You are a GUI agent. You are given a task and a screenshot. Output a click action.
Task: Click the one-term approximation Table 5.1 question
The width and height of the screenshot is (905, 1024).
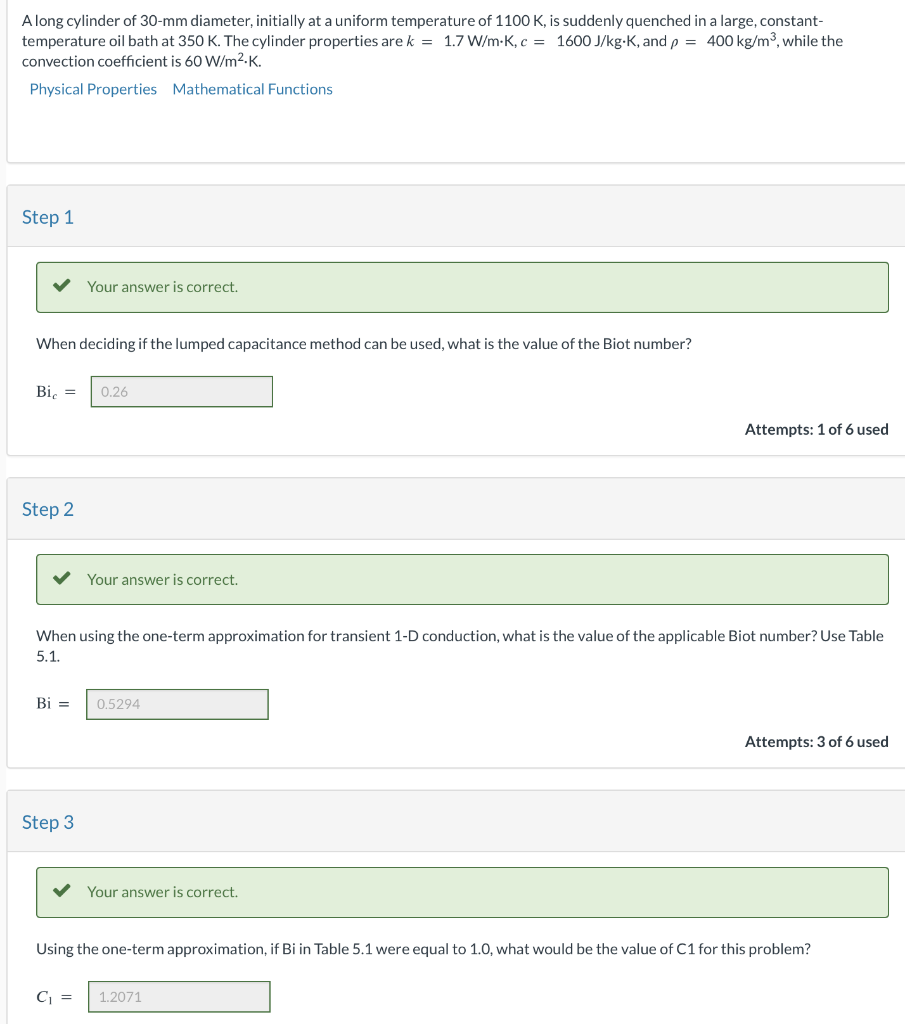(x=460, y=646)
